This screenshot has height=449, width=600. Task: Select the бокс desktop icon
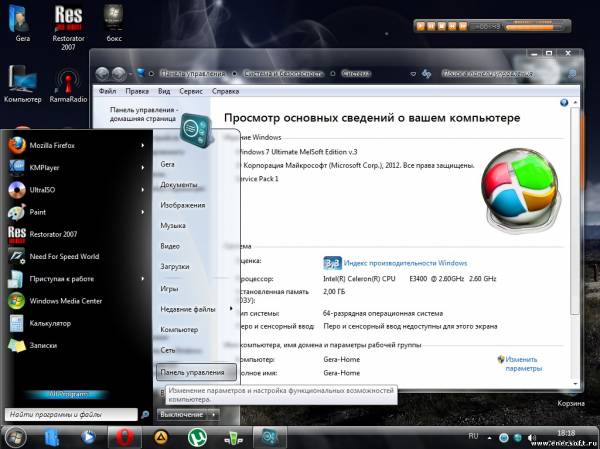pos(114,23)
